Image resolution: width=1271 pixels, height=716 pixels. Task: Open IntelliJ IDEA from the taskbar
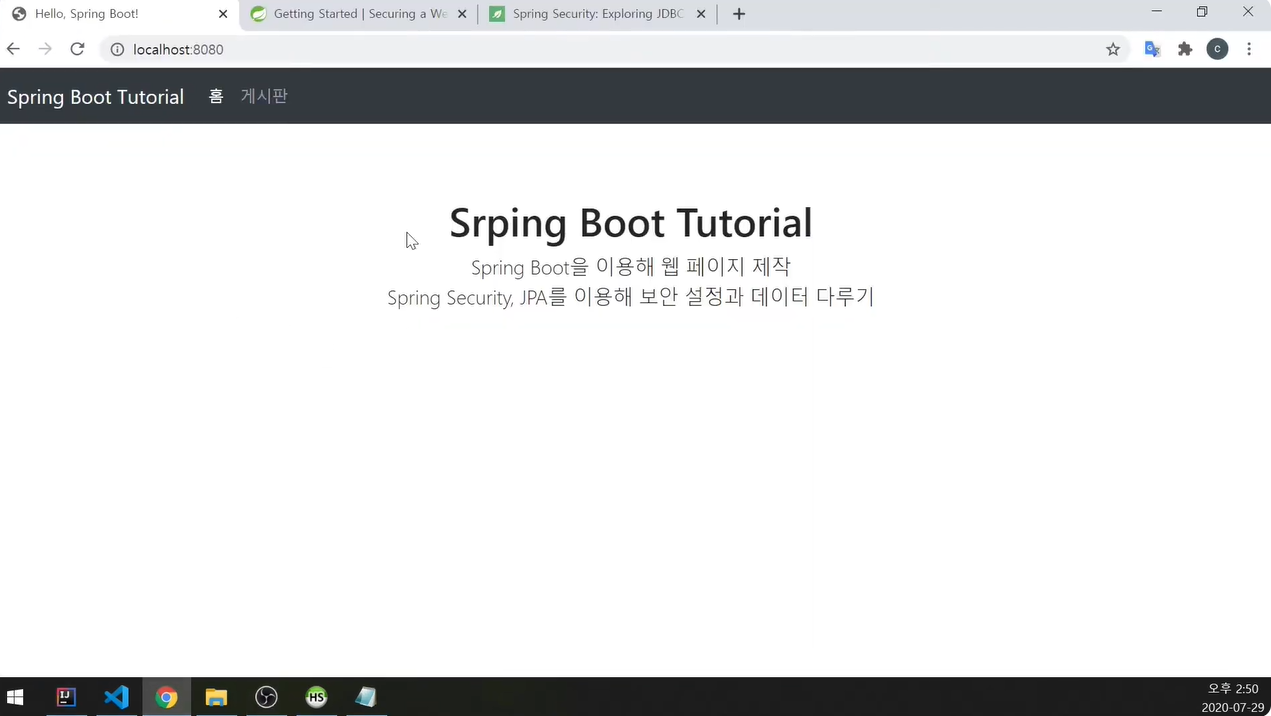66,697
